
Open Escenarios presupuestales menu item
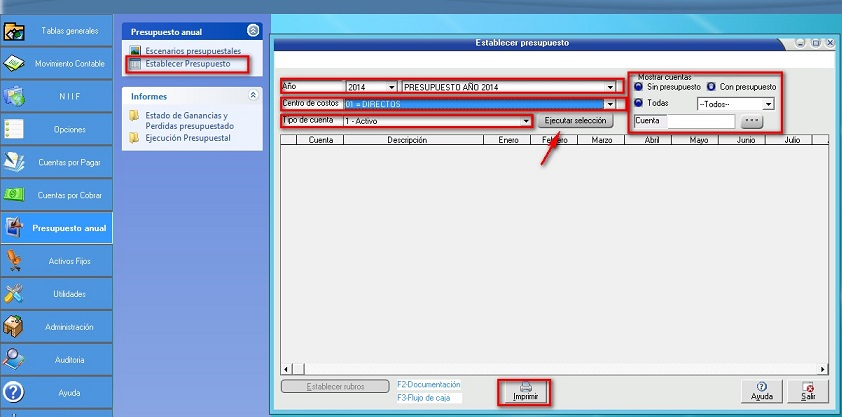(x=192, y=51)
